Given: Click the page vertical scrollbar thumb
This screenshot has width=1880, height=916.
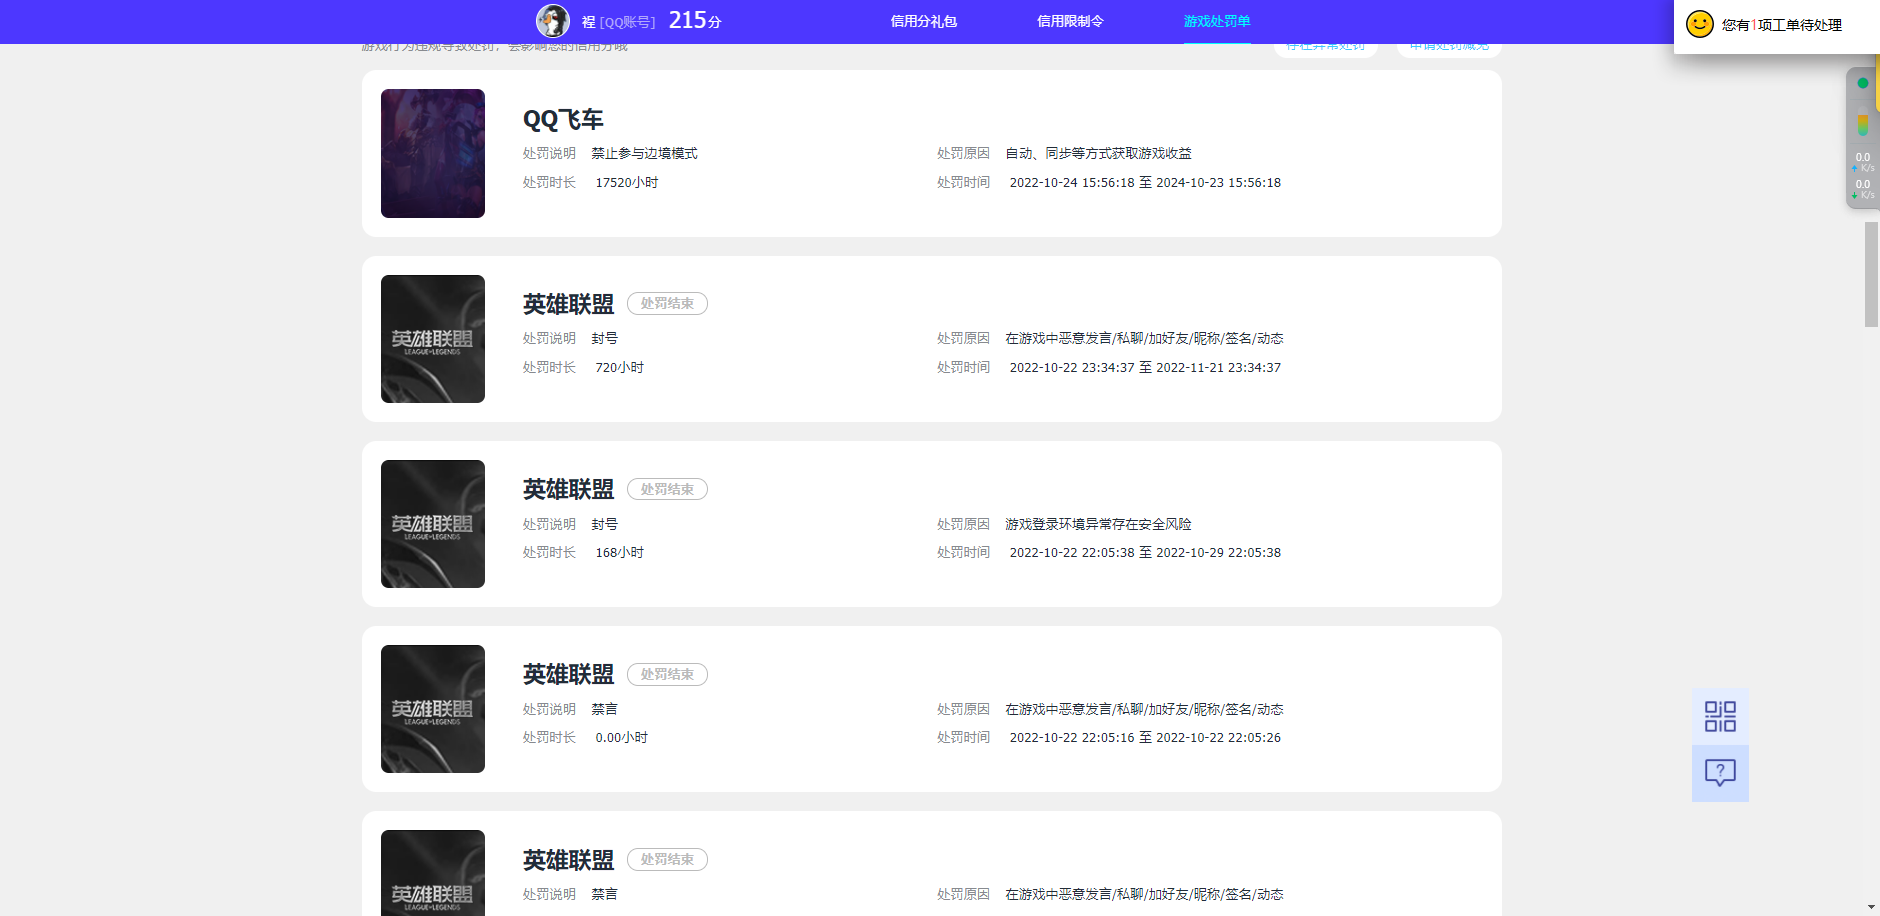Looking at the screenshot, I should point(1871,274).
